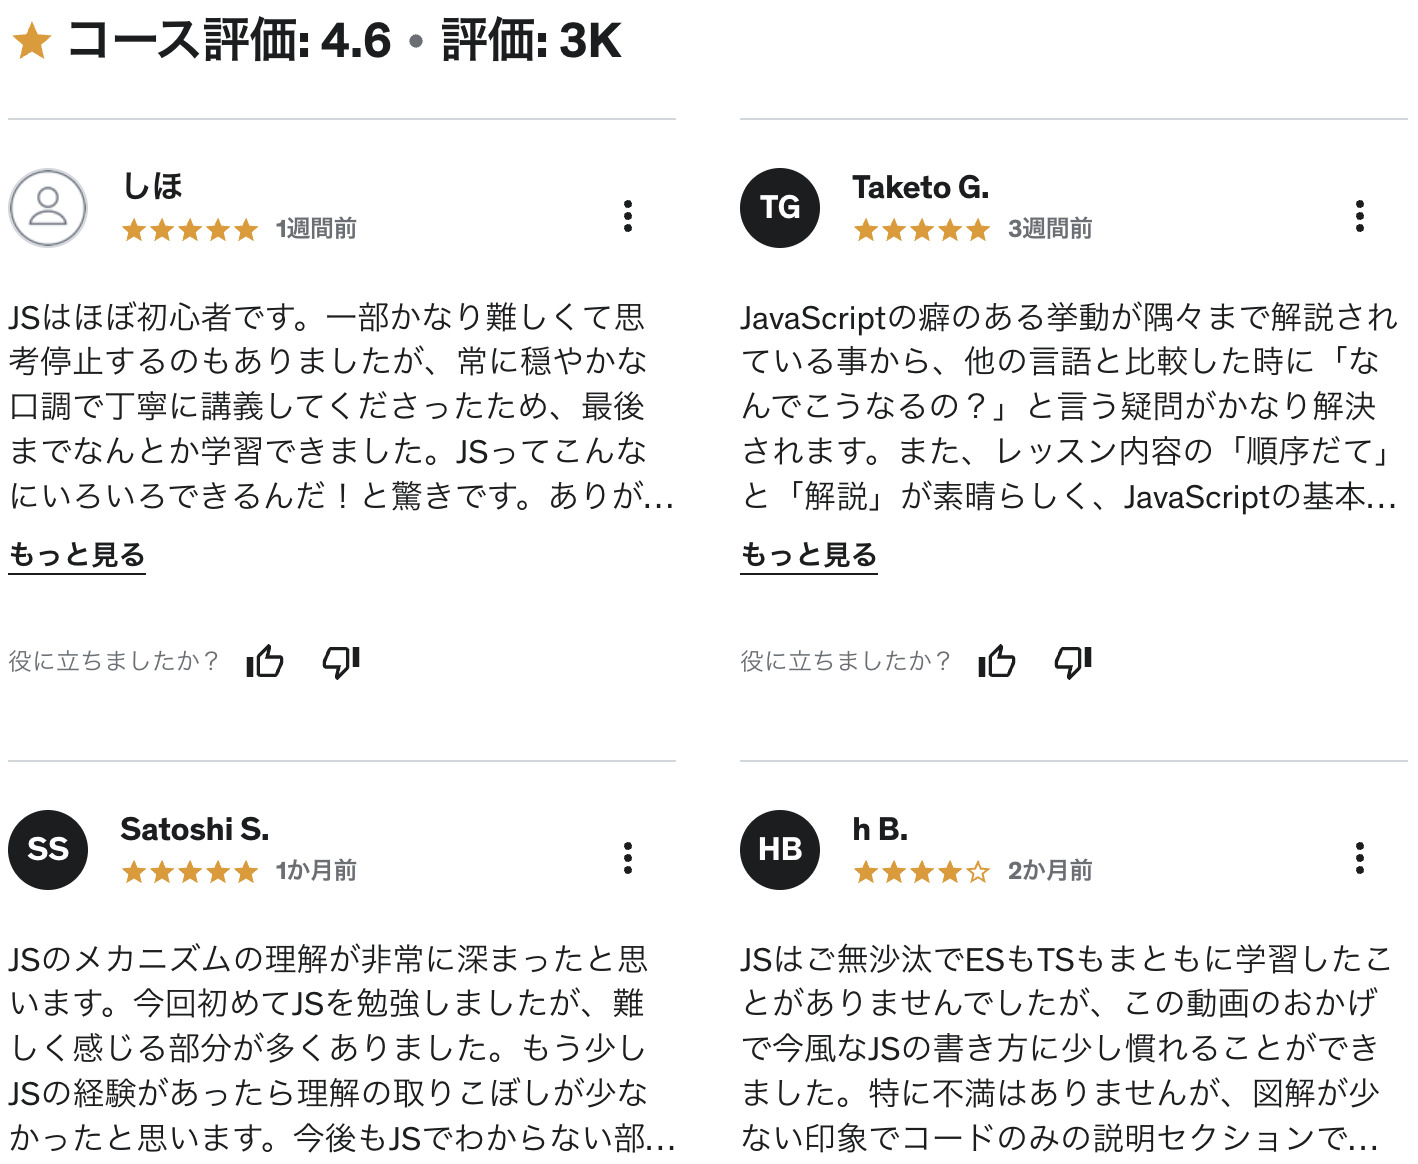Click reviewer name Satoshi S.
Screen dimensions: 1418x1164
point(196,828)
